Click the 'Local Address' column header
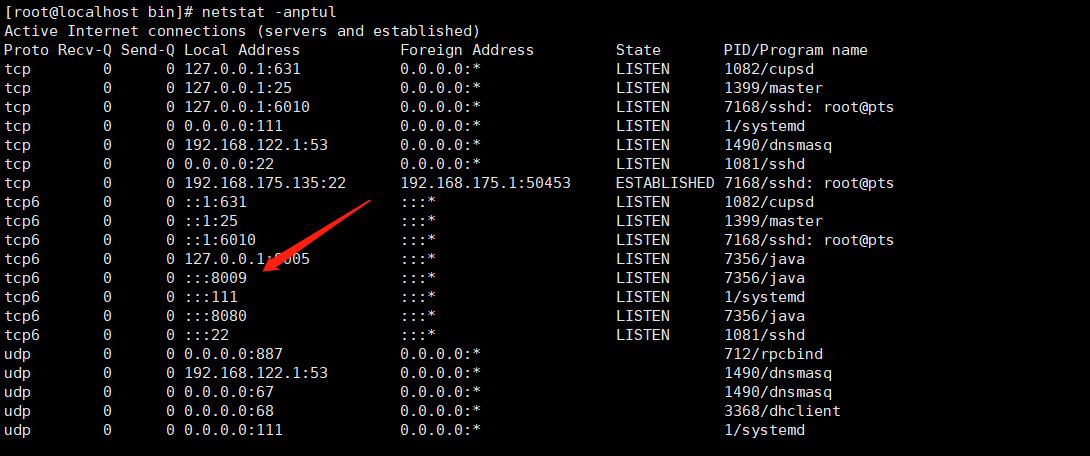 tap(242, 50)
